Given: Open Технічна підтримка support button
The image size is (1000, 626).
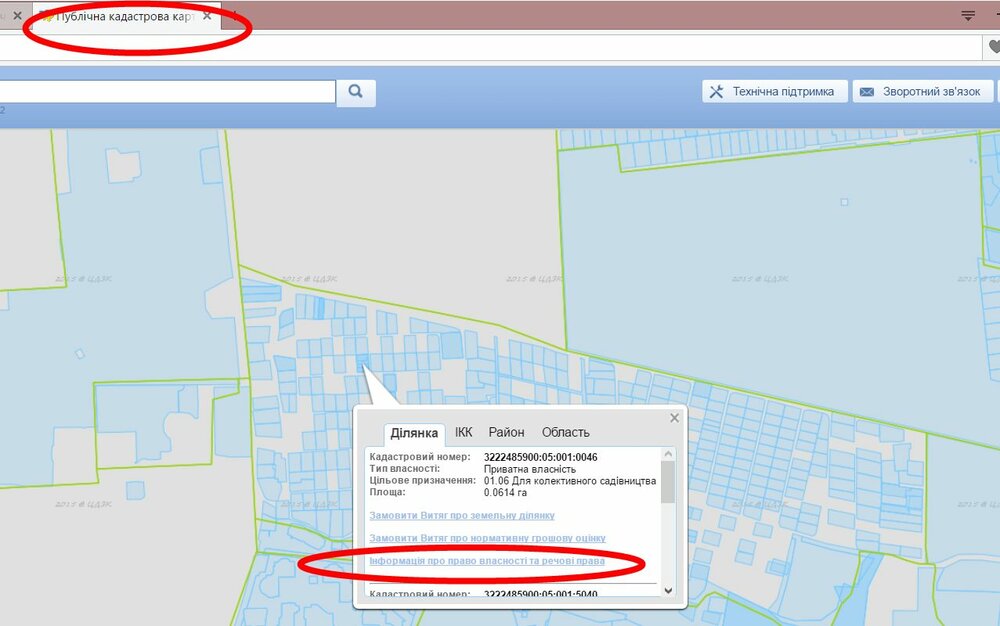Looking at the screenshot, I should coord(775,91).
